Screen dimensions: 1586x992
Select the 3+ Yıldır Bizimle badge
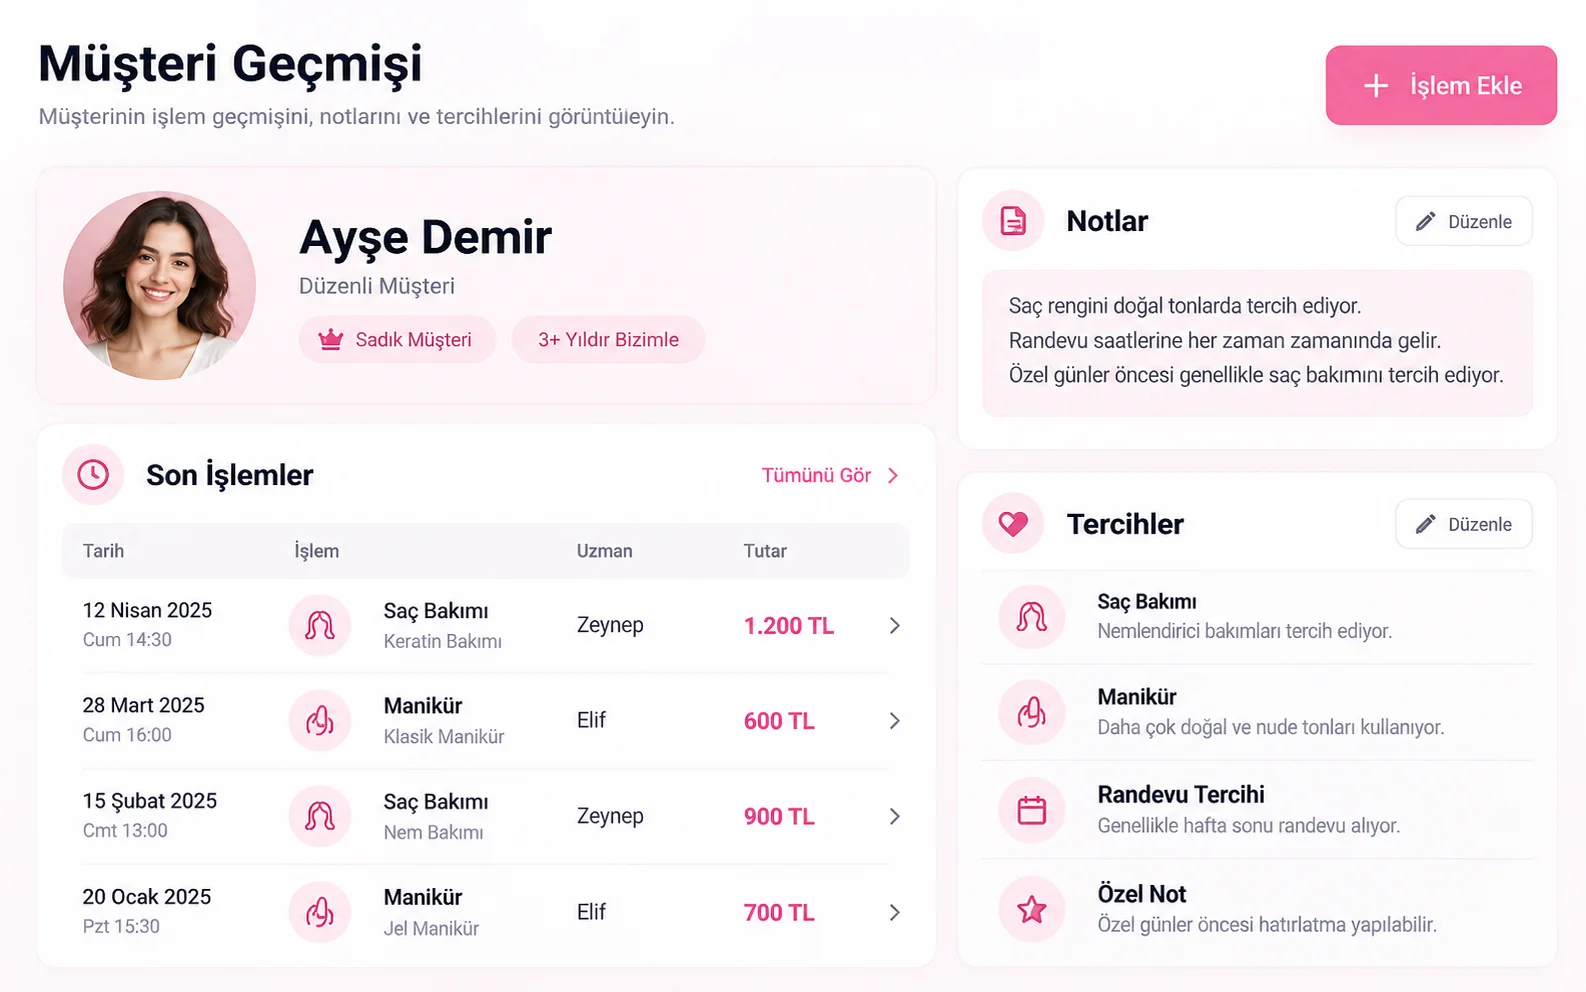(x=608, y=340)
